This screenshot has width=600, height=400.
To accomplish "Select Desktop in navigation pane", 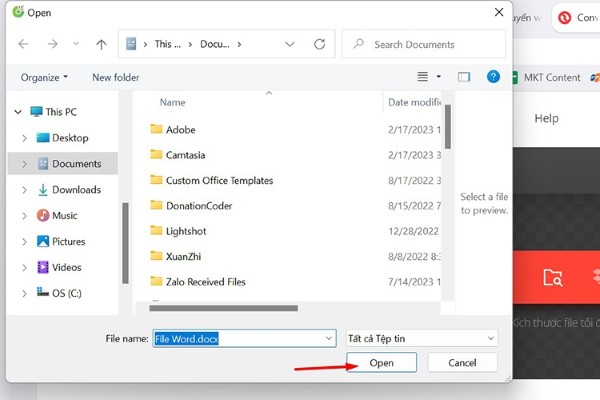I will 70,138.
